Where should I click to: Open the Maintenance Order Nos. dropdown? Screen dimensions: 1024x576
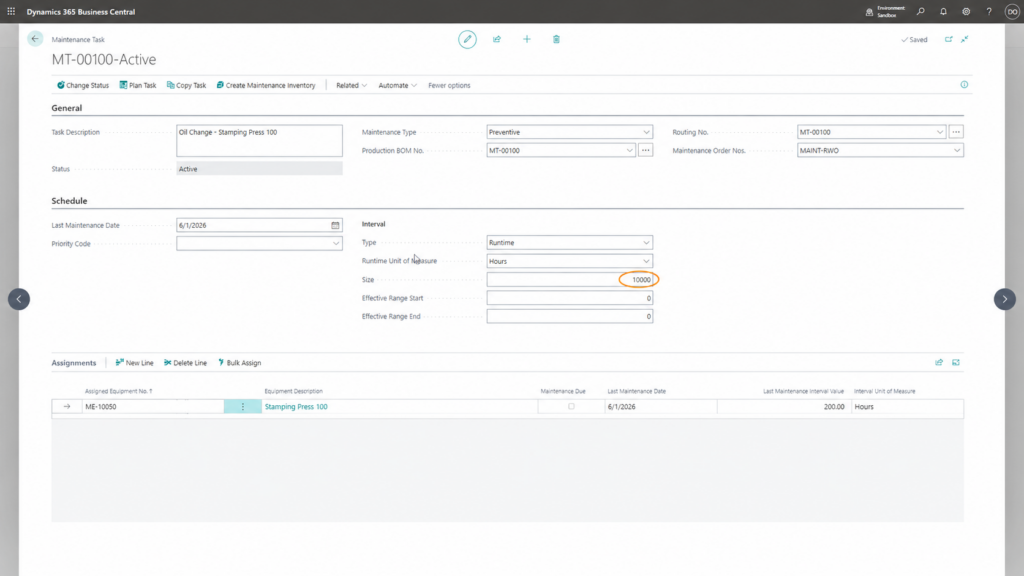click(957, 150)
